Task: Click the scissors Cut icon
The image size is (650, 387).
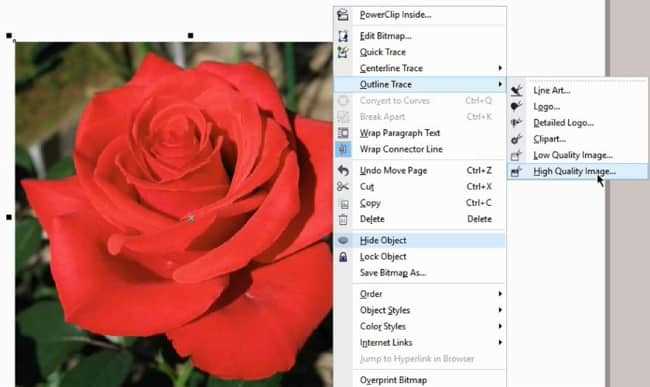Action: pos(343,186)
